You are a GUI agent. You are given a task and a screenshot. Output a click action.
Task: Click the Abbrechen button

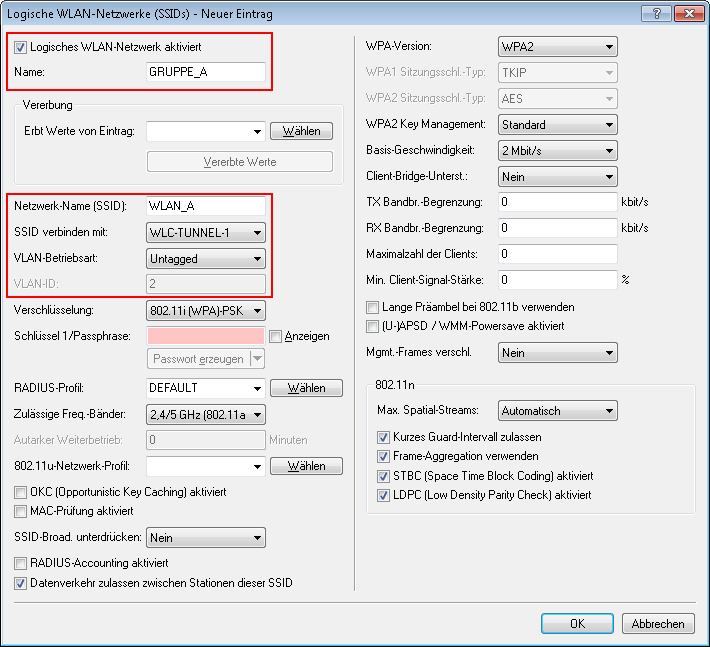point(658,623)
